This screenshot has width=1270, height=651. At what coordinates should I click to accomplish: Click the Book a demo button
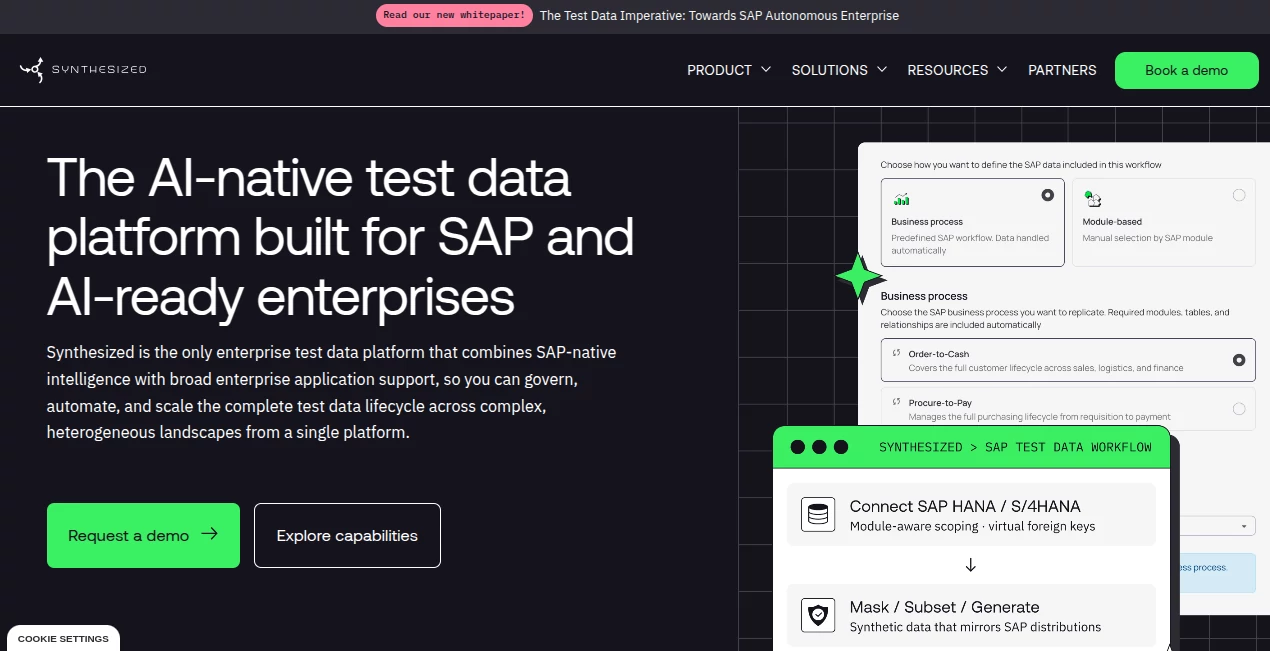[x=1186, y=70]
